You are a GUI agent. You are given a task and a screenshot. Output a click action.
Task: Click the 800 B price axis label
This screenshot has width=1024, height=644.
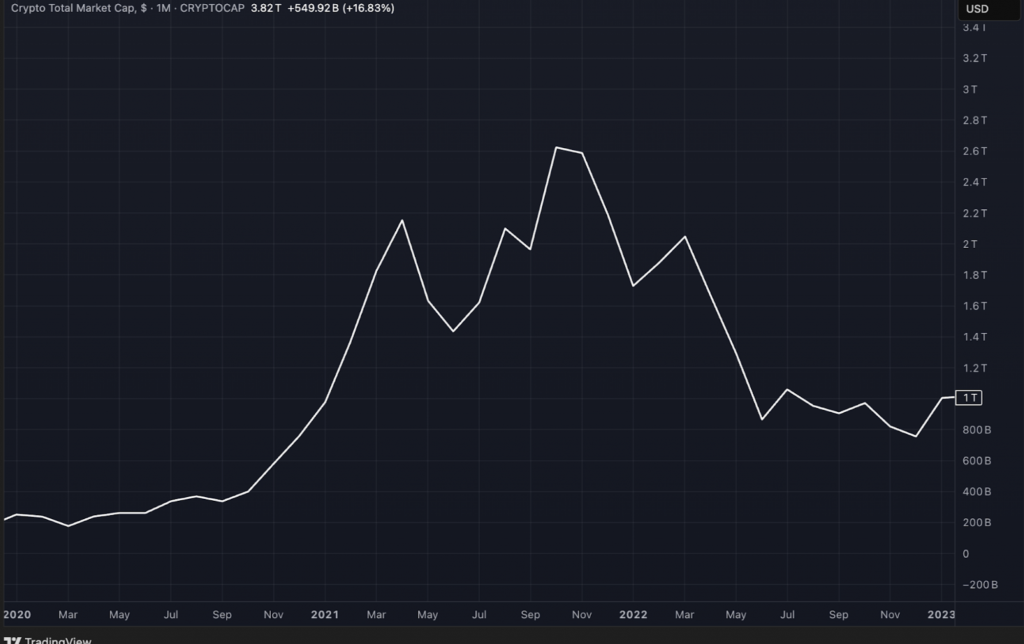(976, 430)
